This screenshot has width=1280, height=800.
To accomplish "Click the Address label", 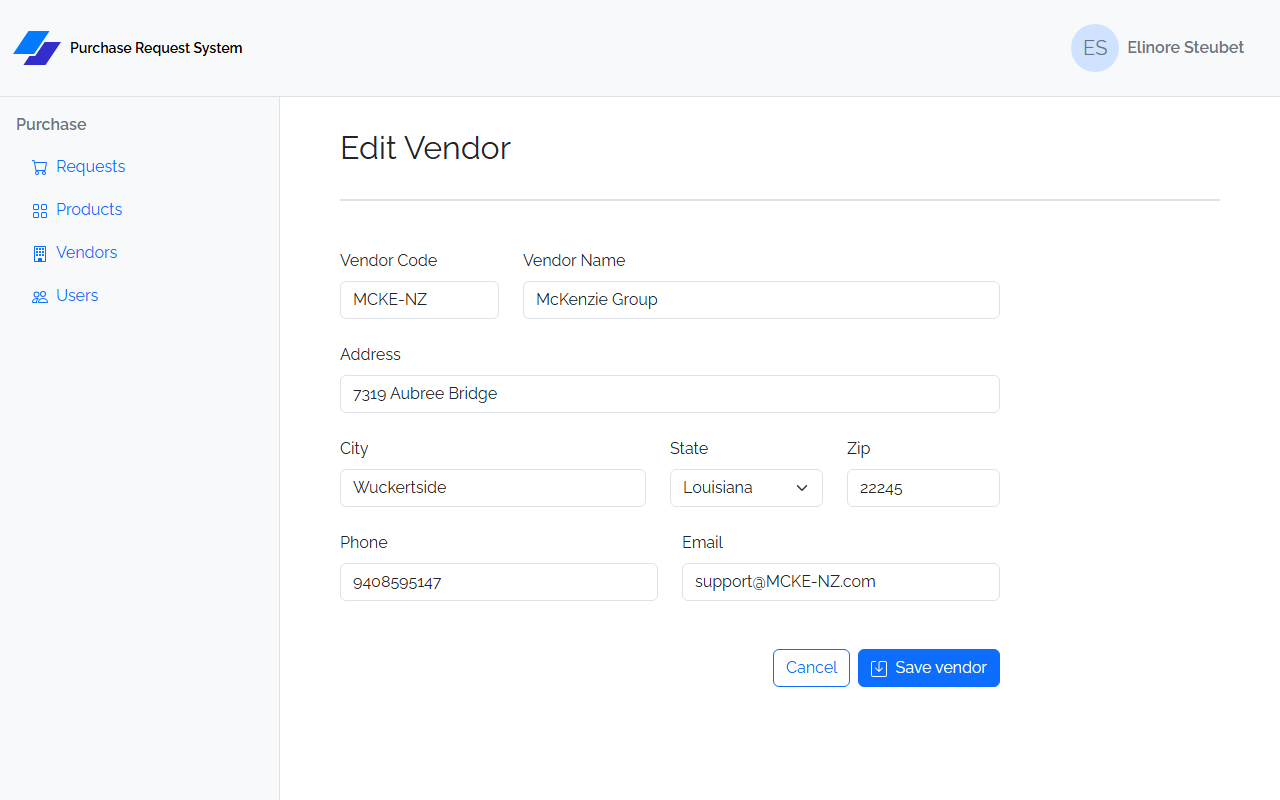I will (x=370, y=354).
